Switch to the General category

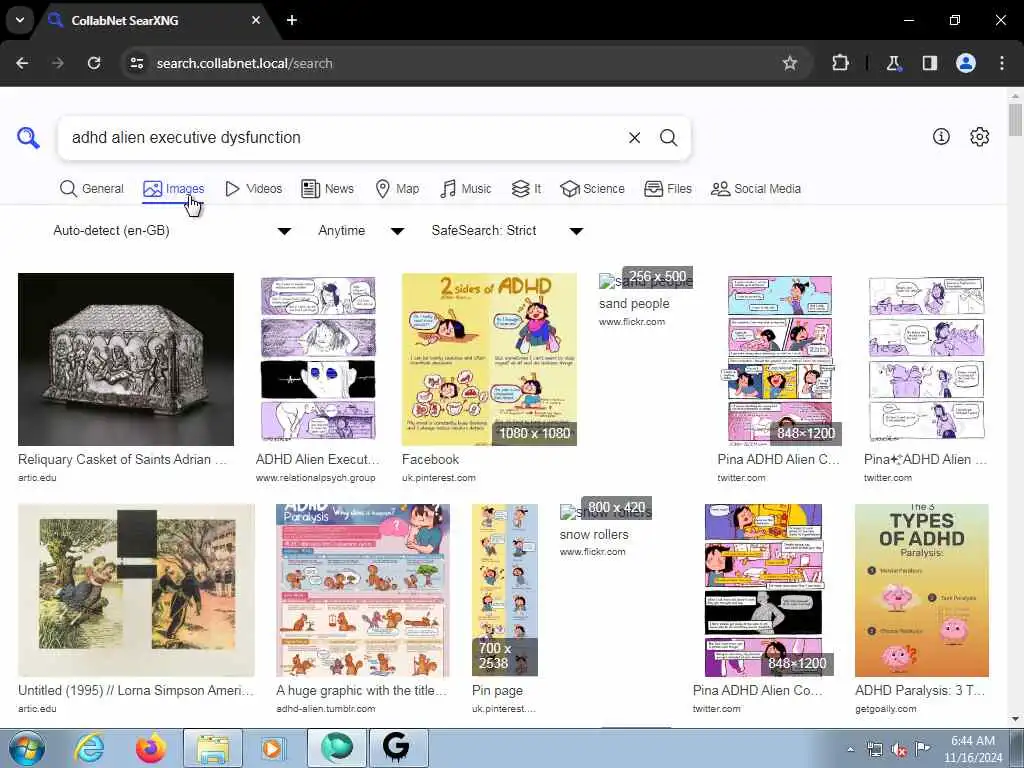(91, 189)
